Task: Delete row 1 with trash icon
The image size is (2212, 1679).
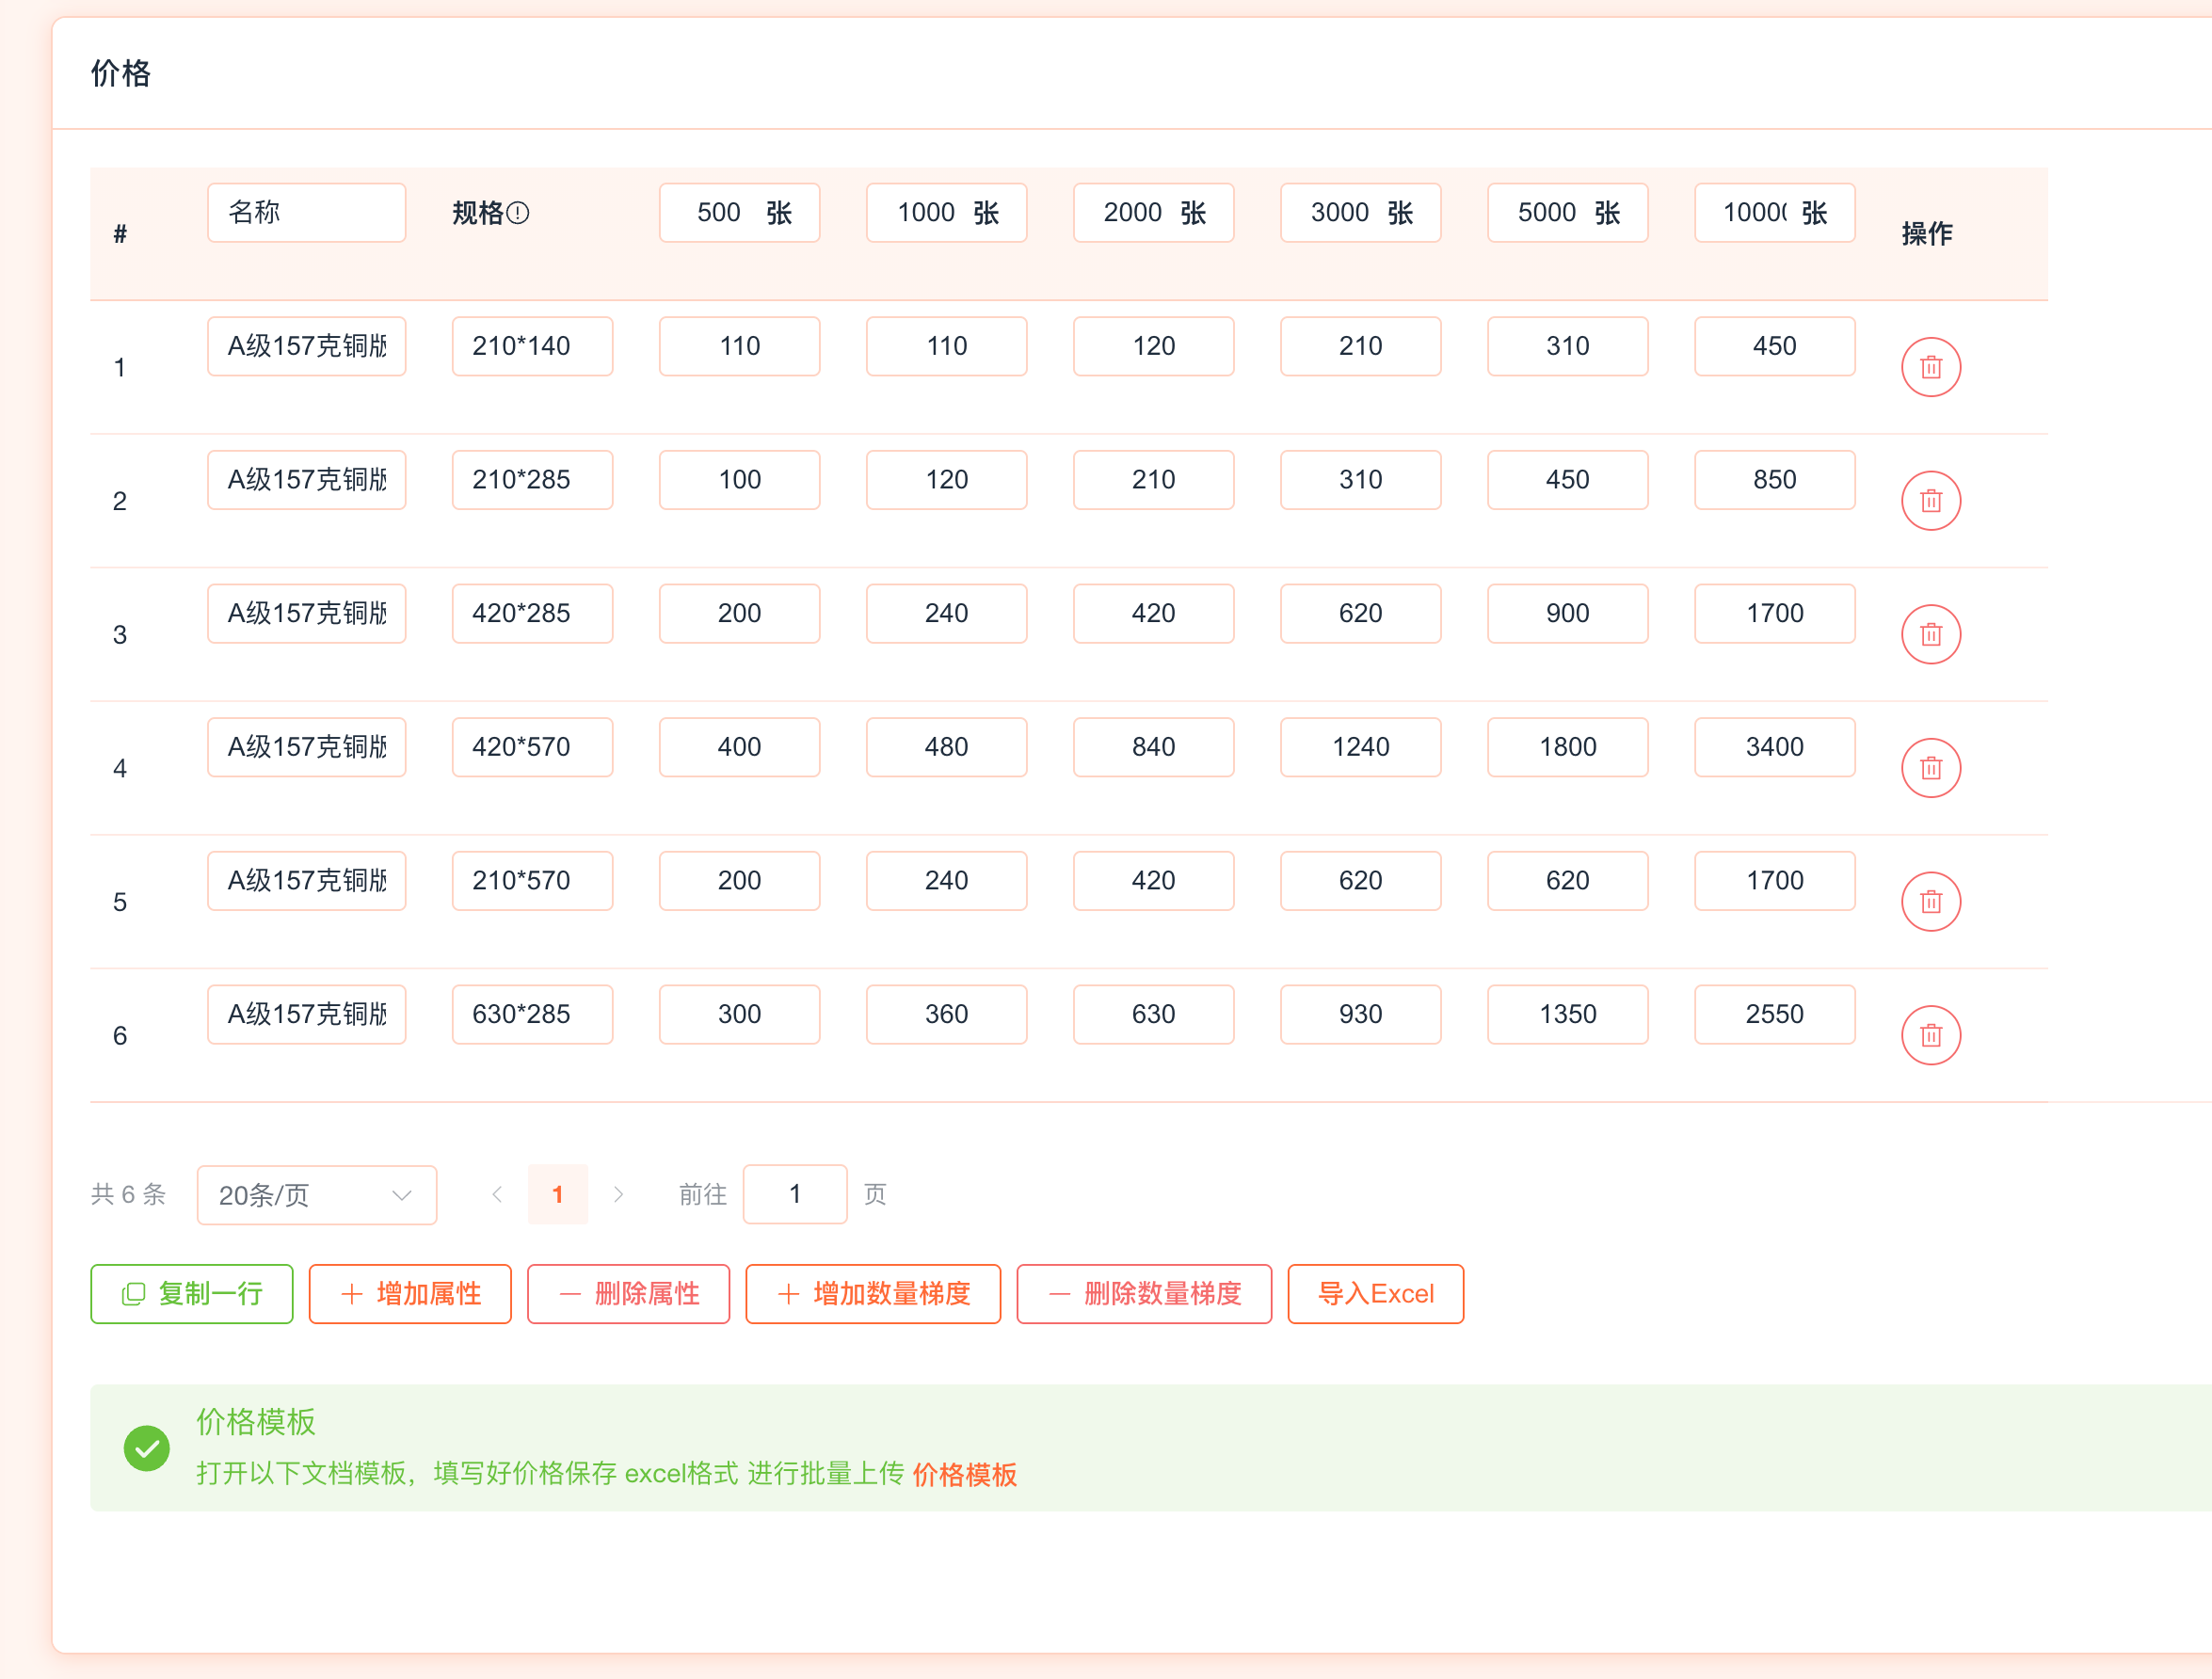Action: pyautogui.click(x=1930, y=367)
